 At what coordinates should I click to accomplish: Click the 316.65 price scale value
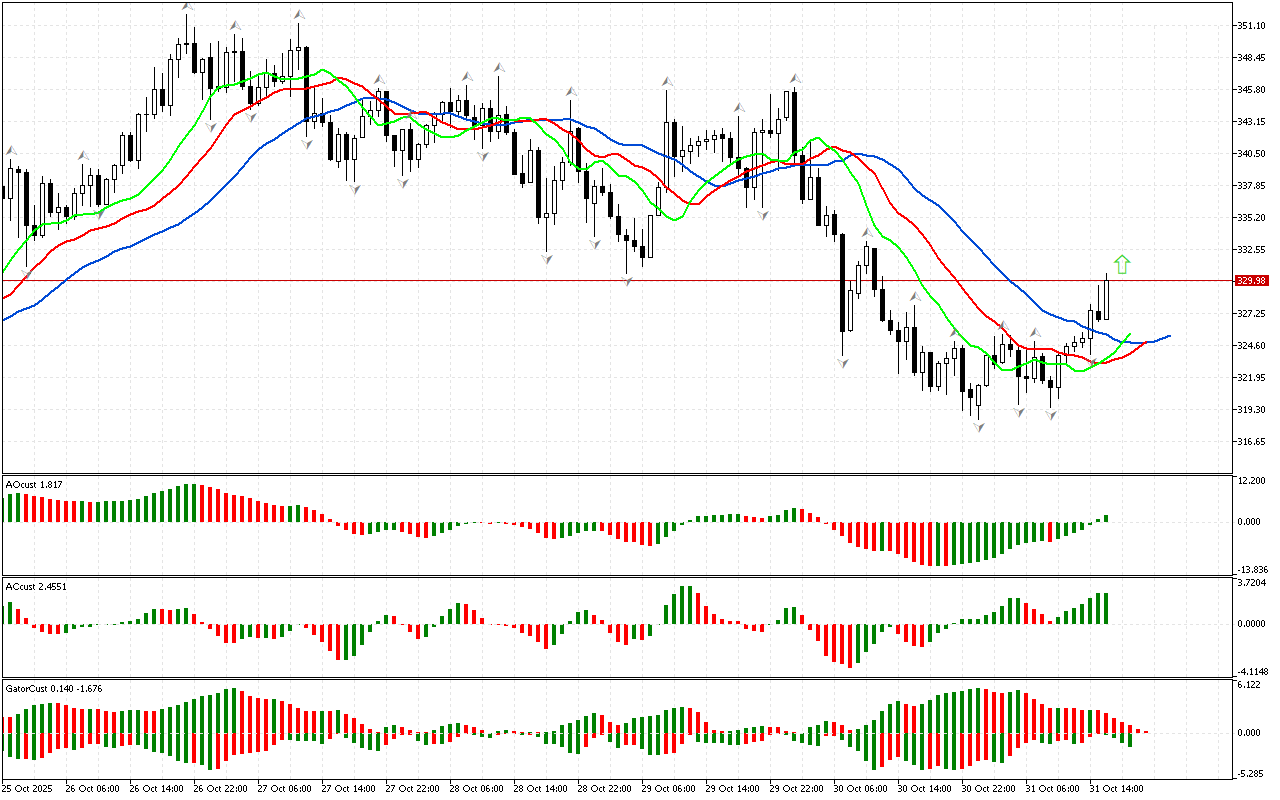point(1254,441)
